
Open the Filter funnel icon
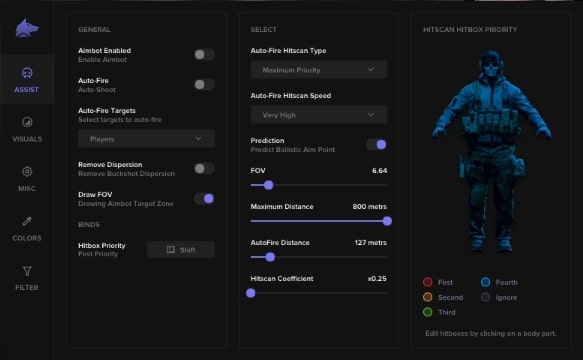coord(27,271)
